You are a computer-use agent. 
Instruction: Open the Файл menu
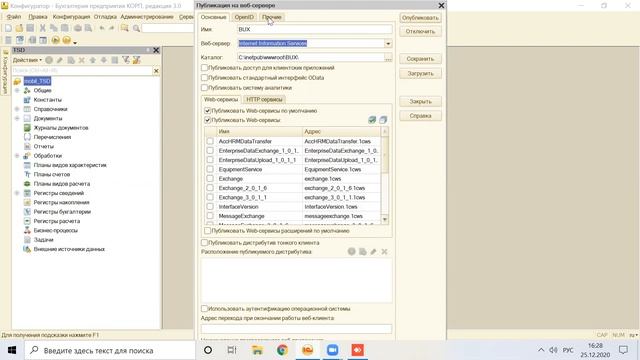(14, 17)
